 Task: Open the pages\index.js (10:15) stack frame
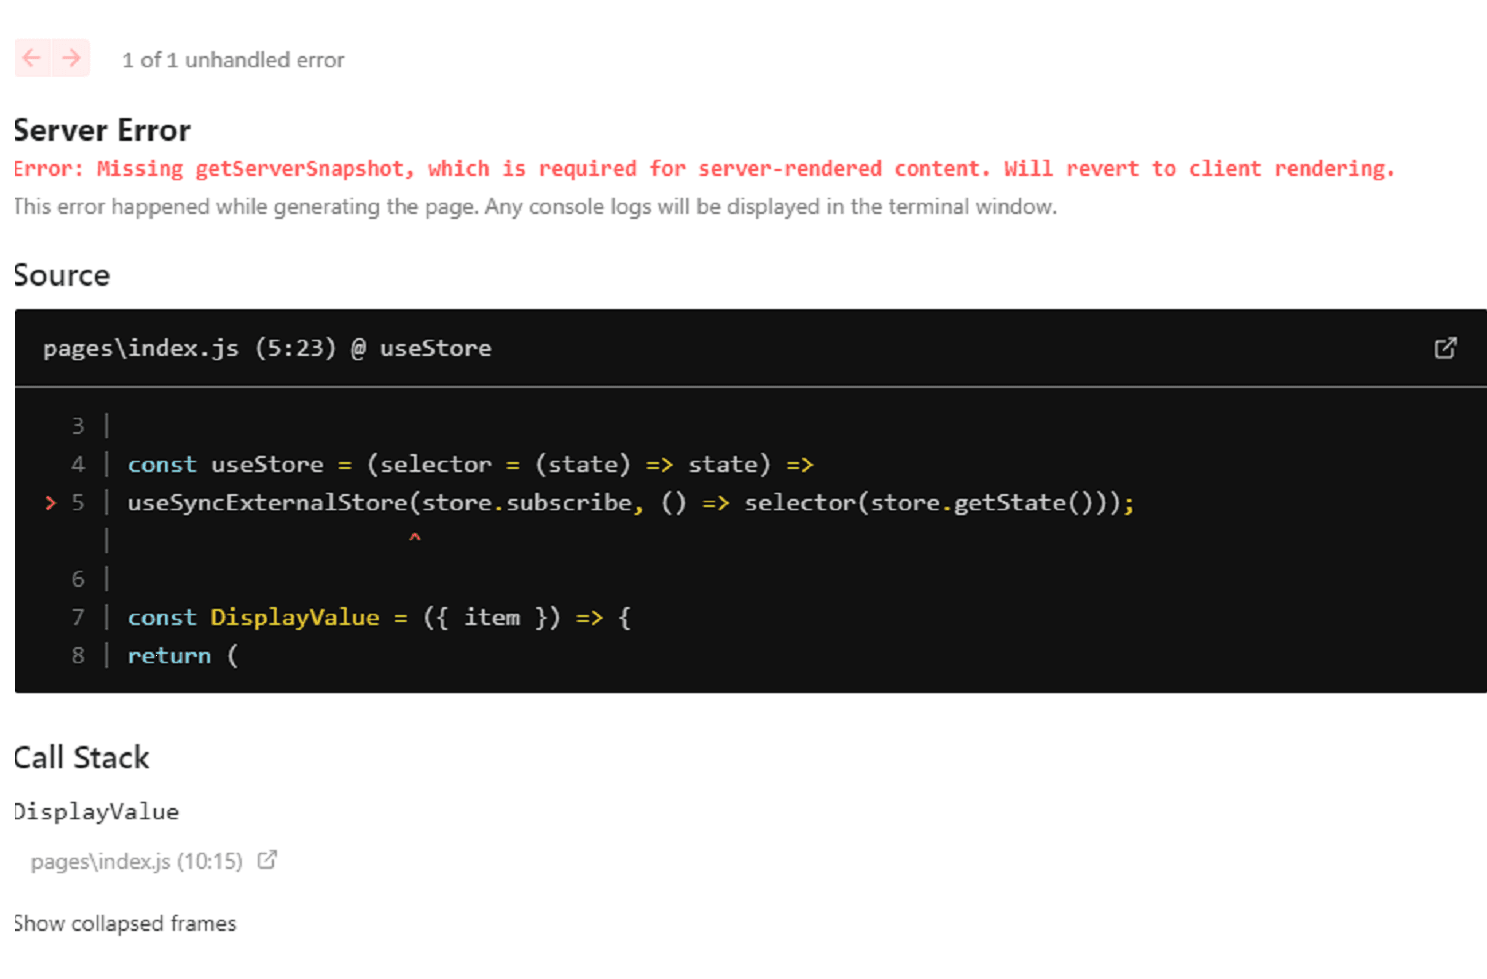(136, 861)
